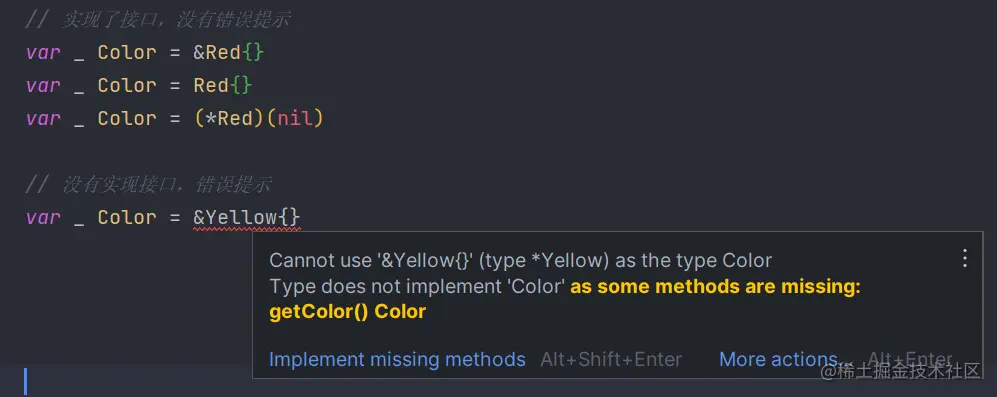Screen dimensions: 997x397
Task: Click the nil keyword inside parentheses
Action: click(294, 119)
